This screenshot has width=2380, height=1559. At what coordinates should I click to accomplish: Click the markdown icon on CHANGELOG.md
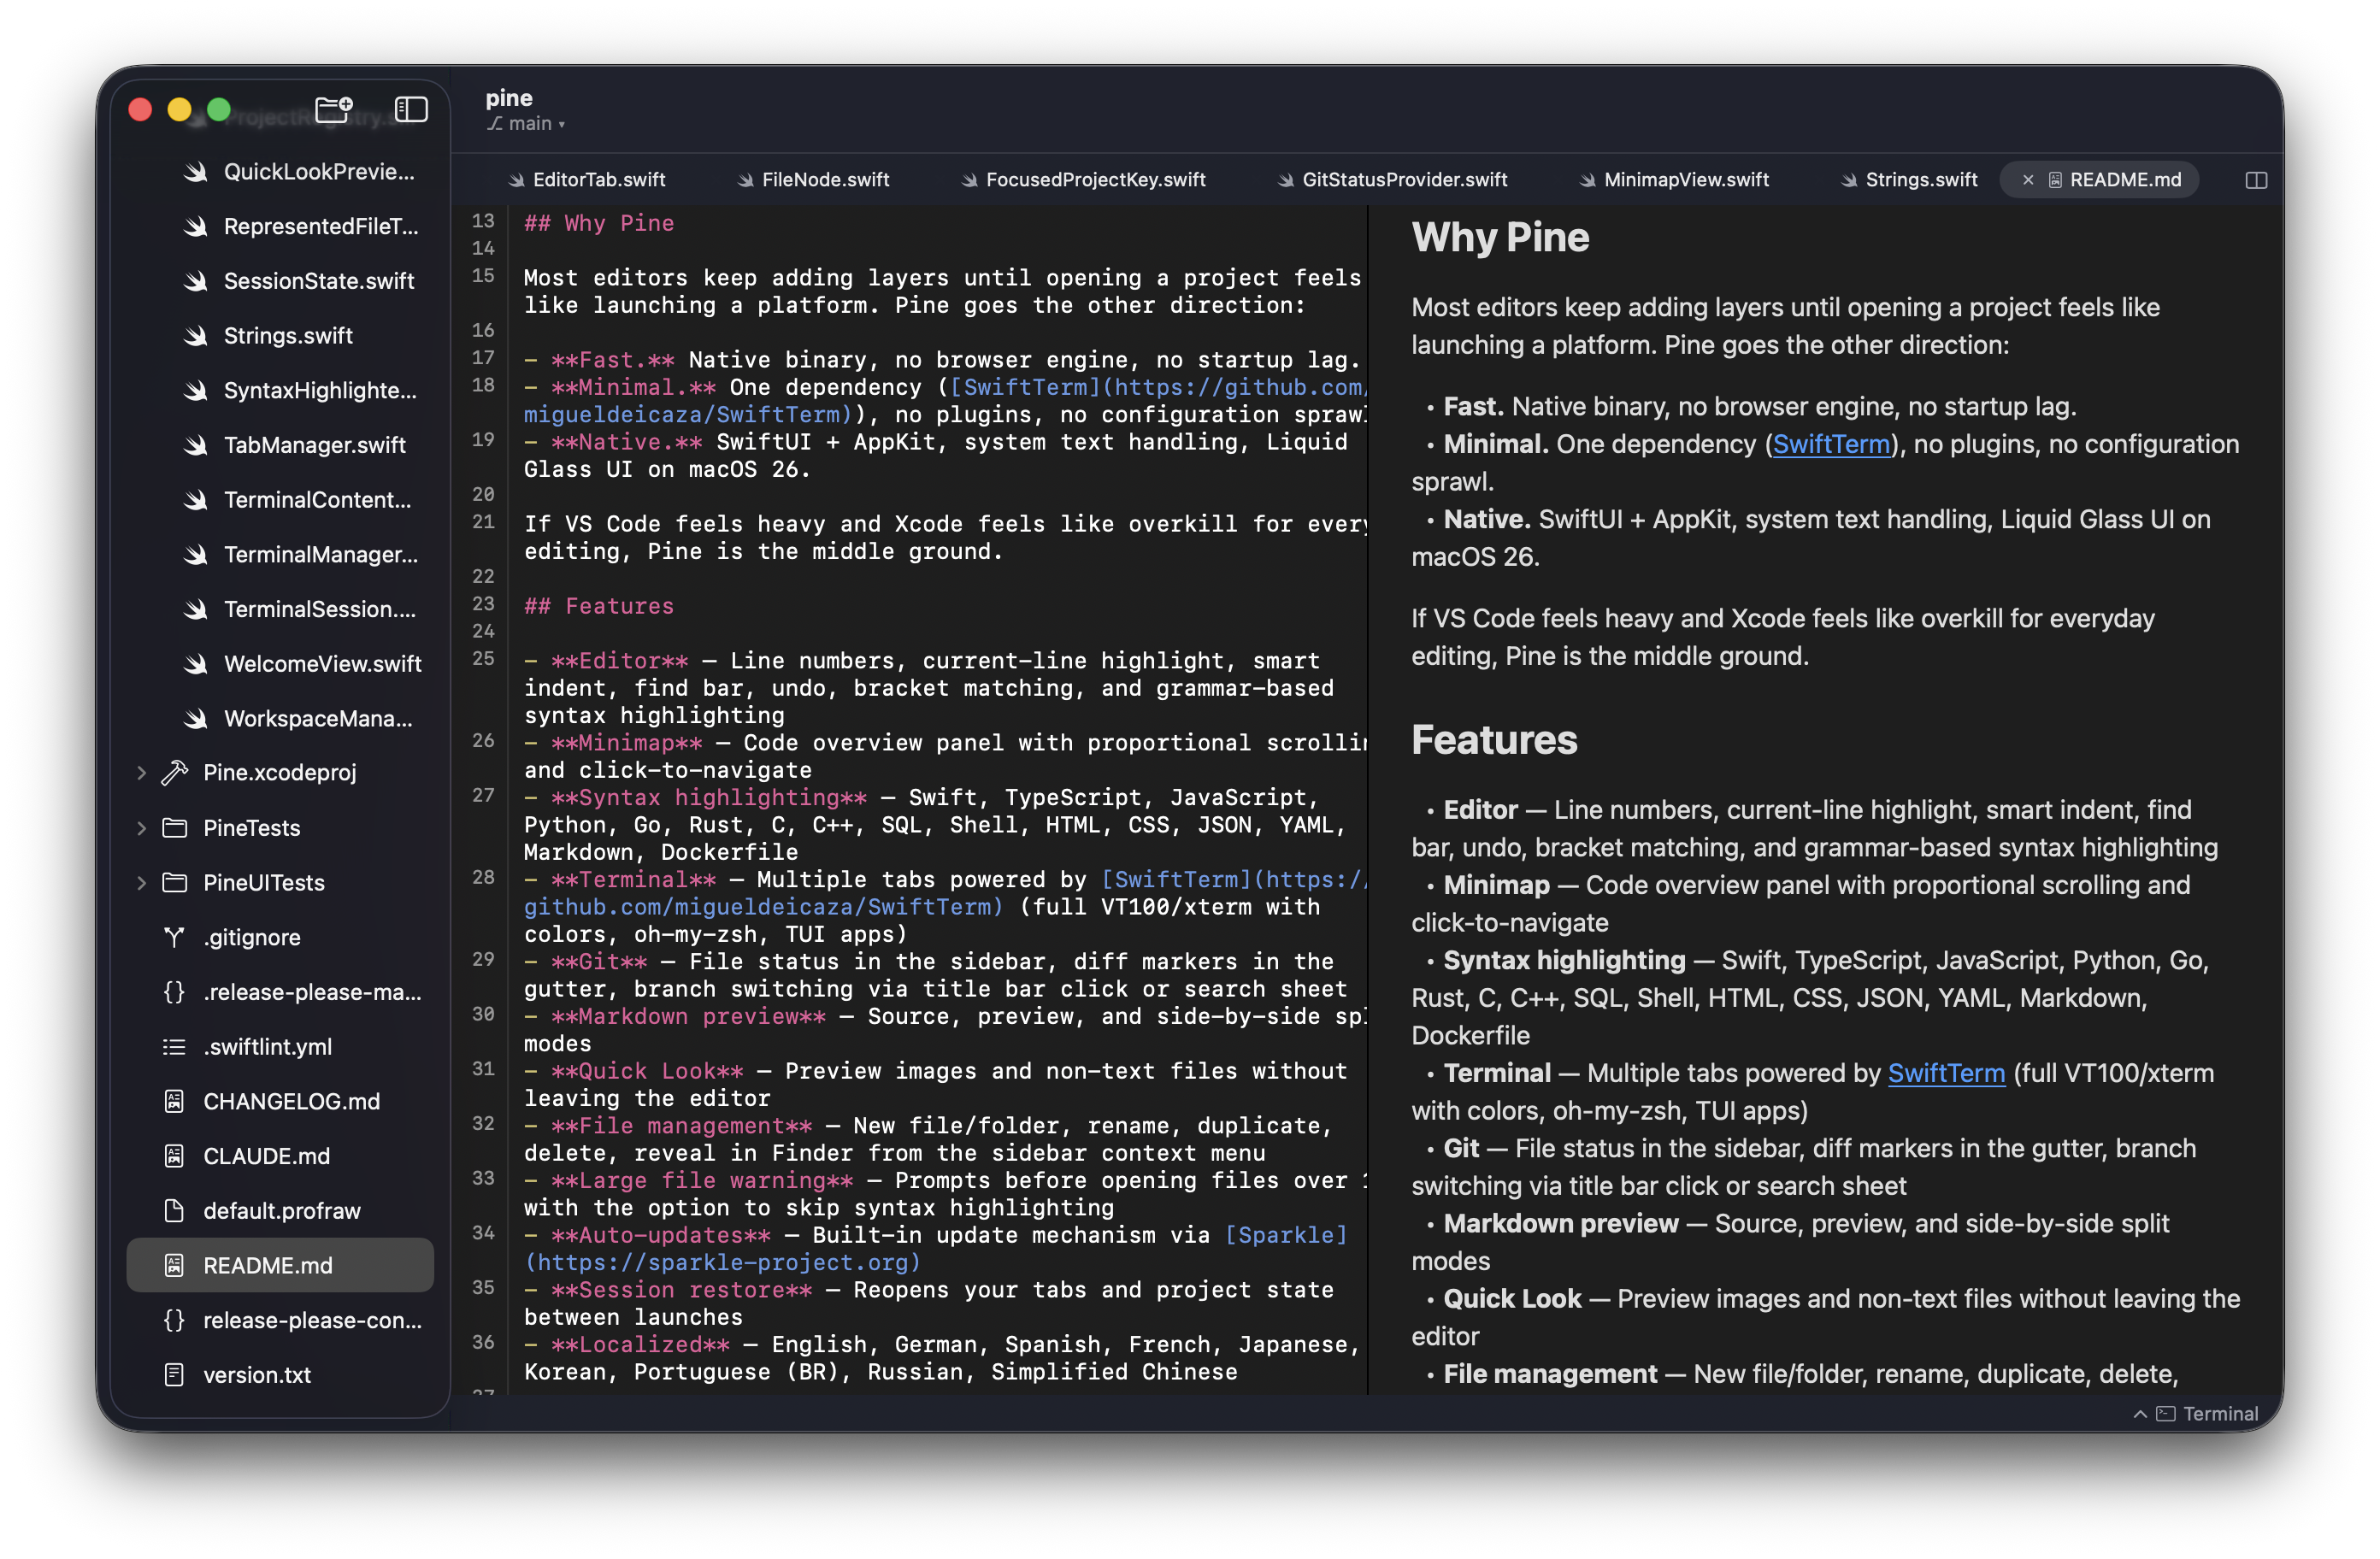pos(176,1100)
